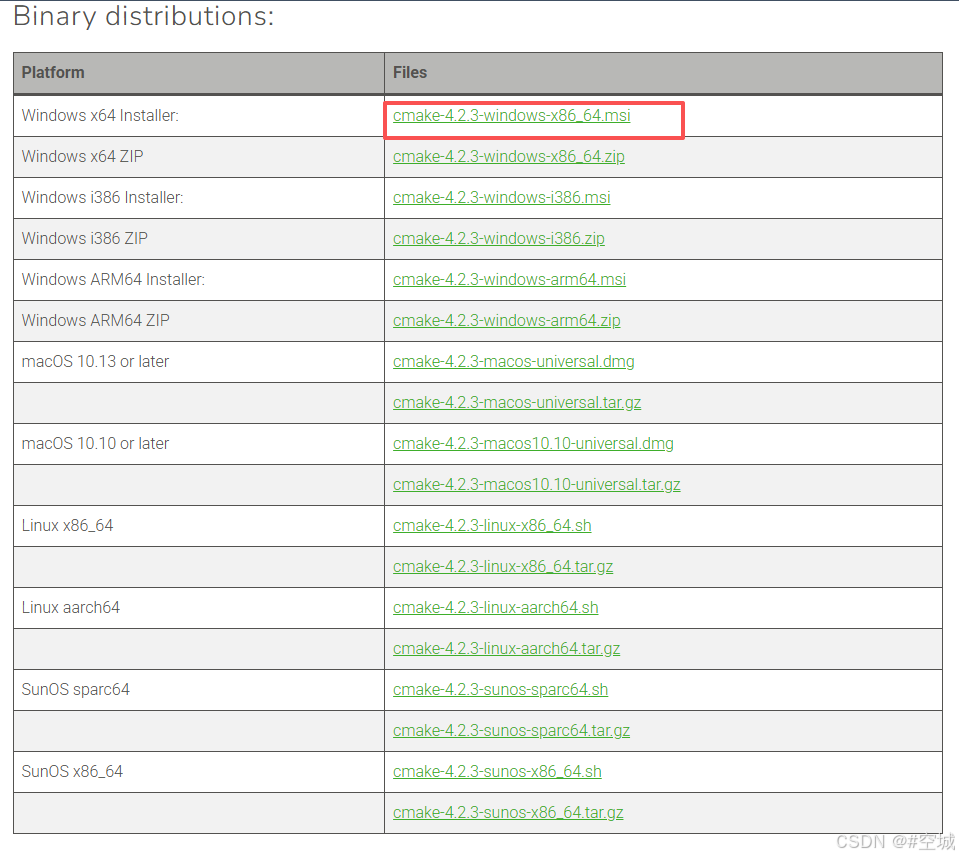959x859 pixels.
Task: Click the 'macOS 10.13 or later' cell
Action: click(x=199, y=362)
